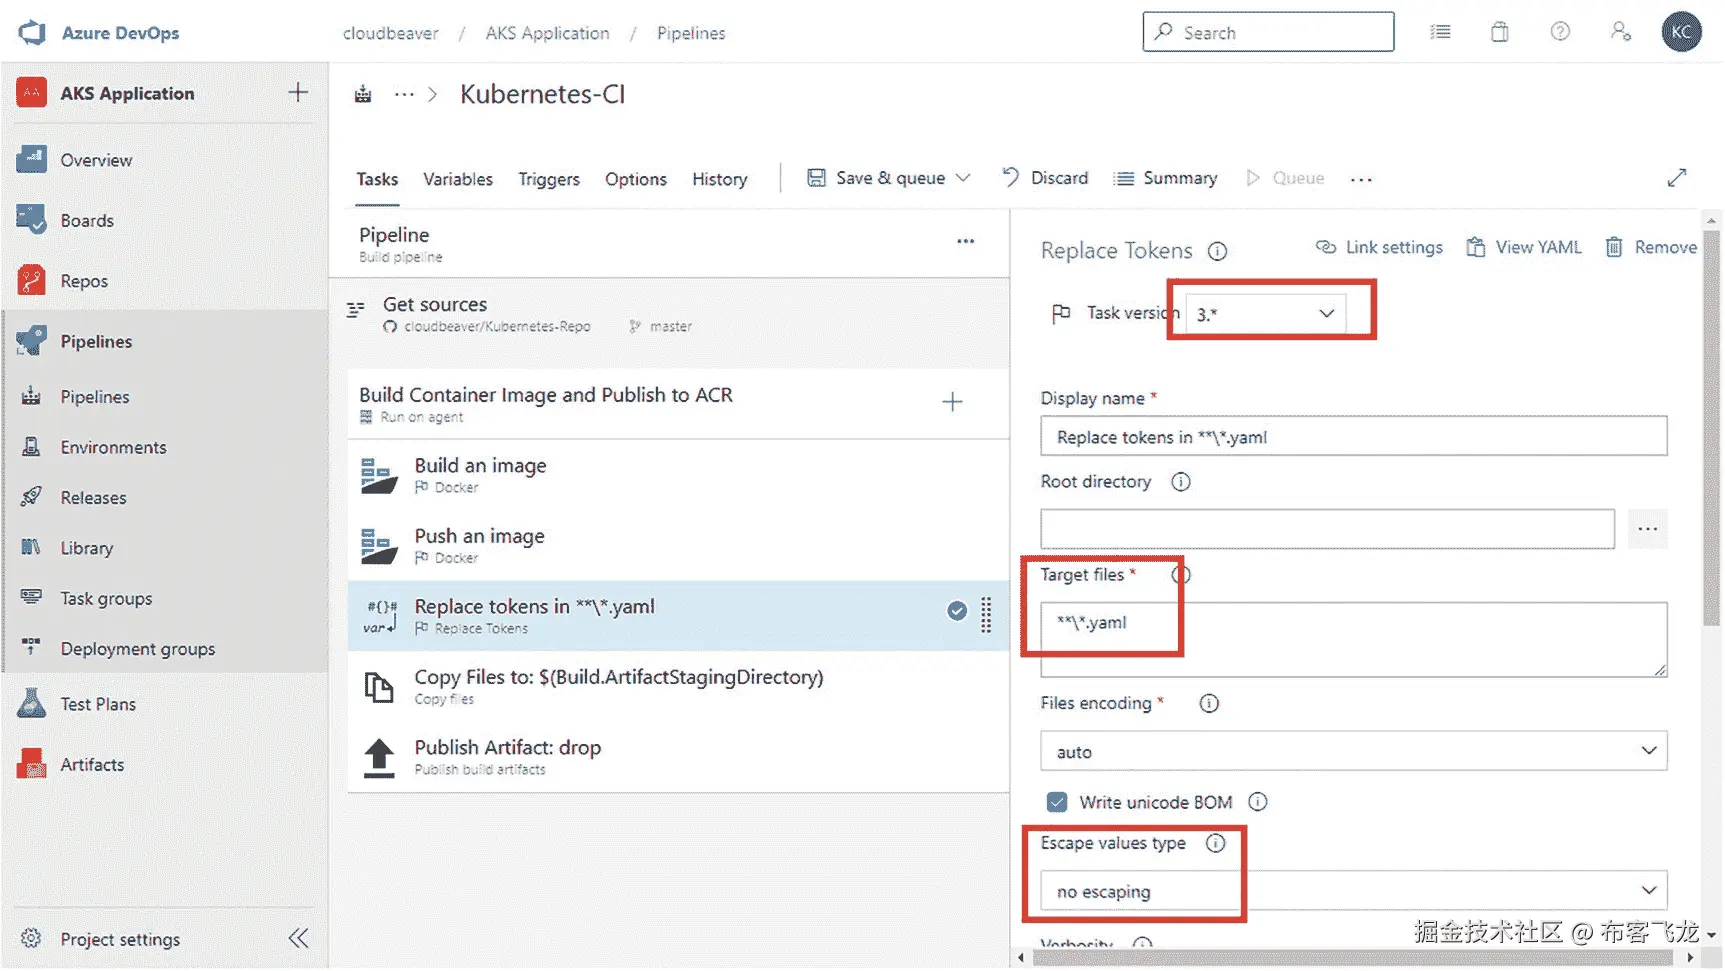Switch to the History tab
Screen dimensions: 1725x971
[720, 179]
